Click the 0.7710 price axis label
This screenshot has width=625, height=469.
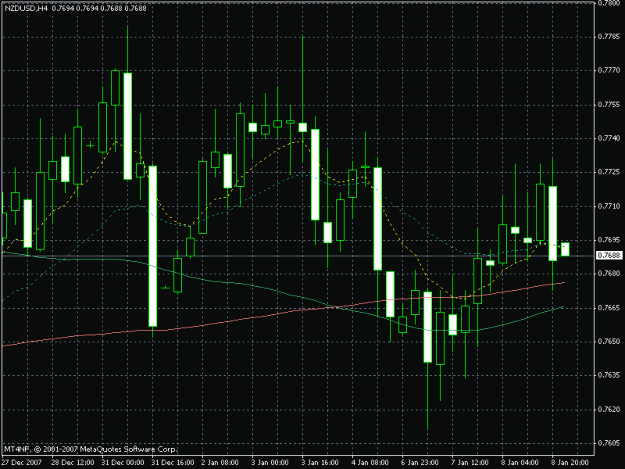(609, 206)
